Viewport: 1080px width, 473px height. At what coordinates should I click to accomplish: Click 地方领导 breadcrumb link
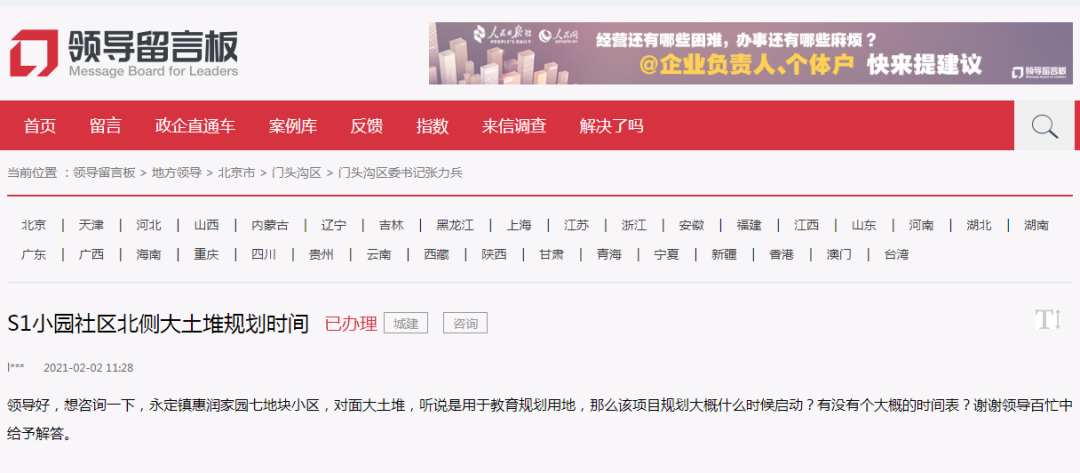click(x=177, y=173)
